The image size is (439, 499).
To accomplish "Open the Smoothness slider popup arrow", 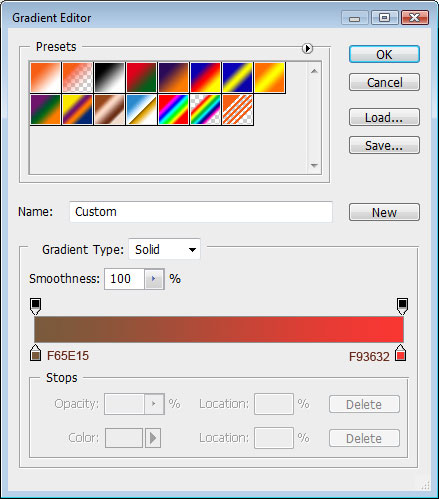I will [154, 279].
